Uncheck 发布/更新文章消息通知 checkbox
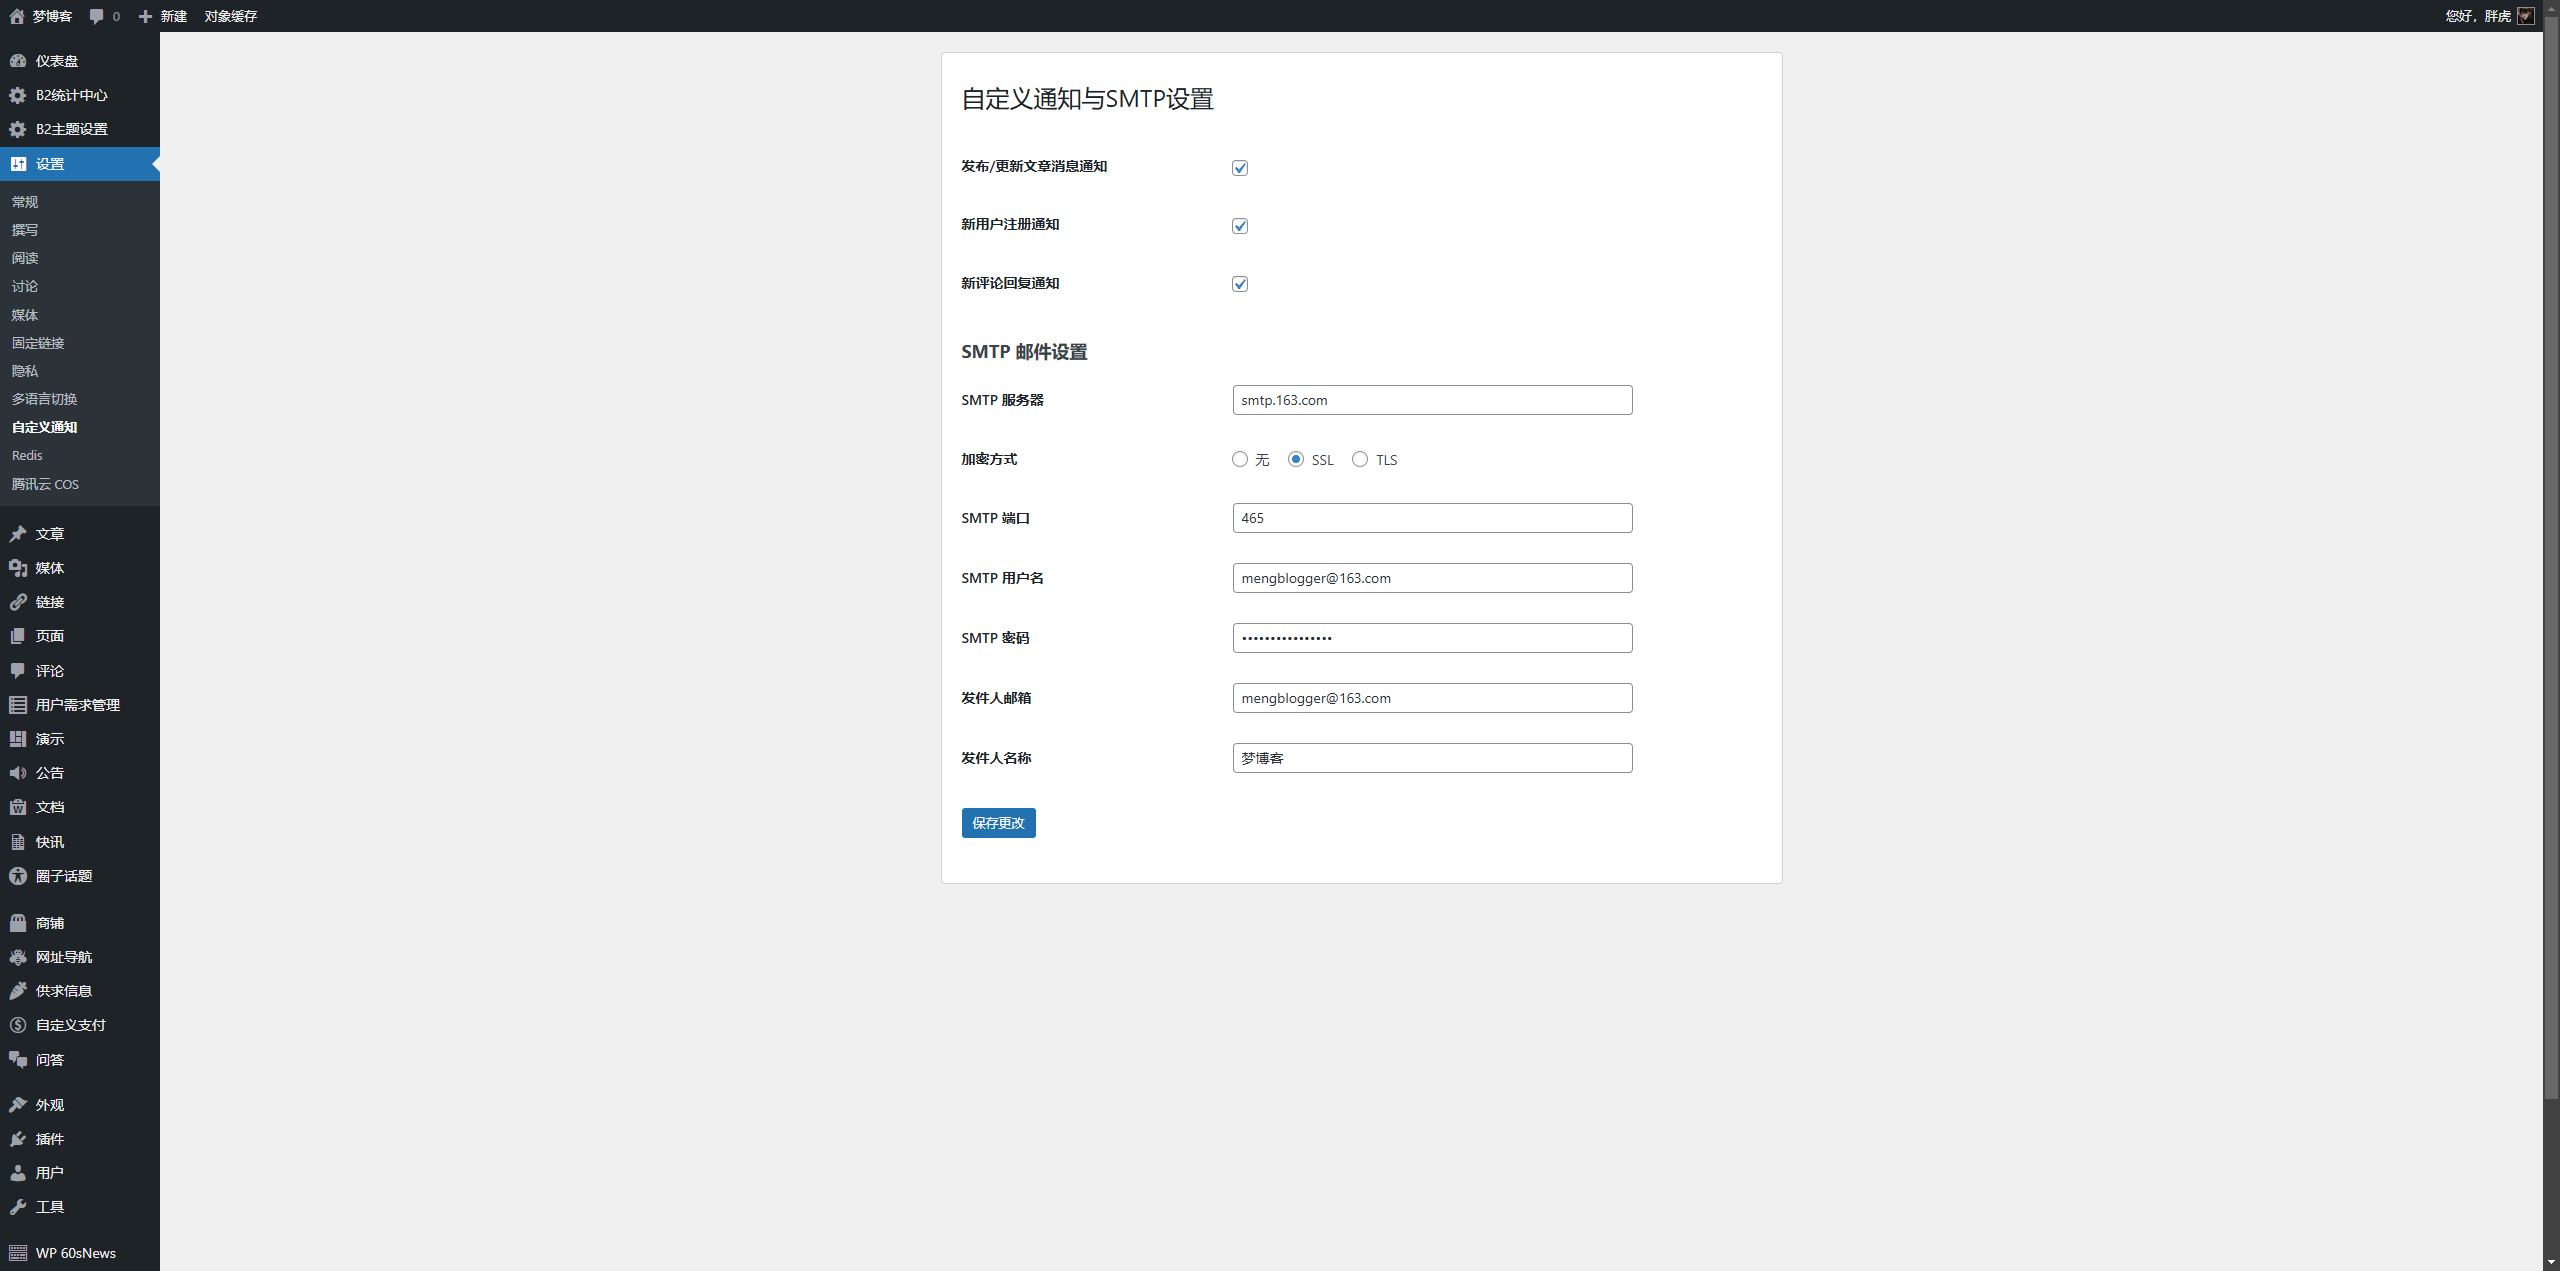This screenshot has height=1271, width=2560. [x=1240, y=168]
